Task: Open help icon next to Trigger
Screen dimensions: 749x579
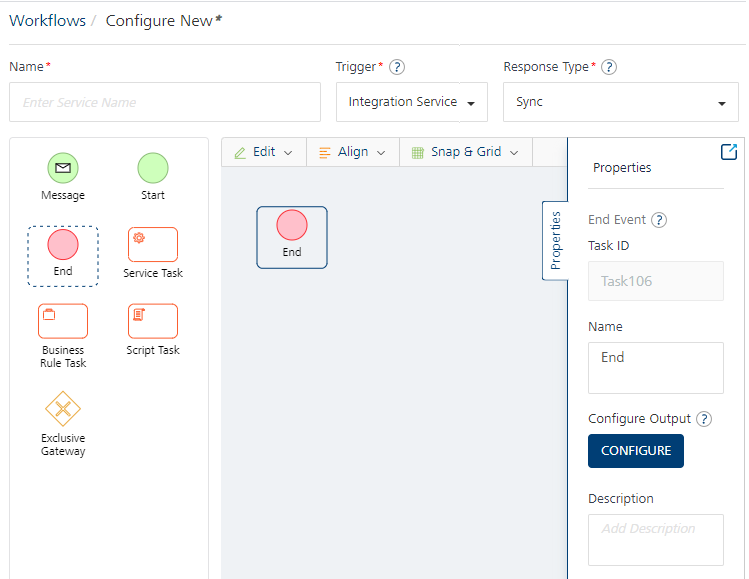Action: (397, 67)
